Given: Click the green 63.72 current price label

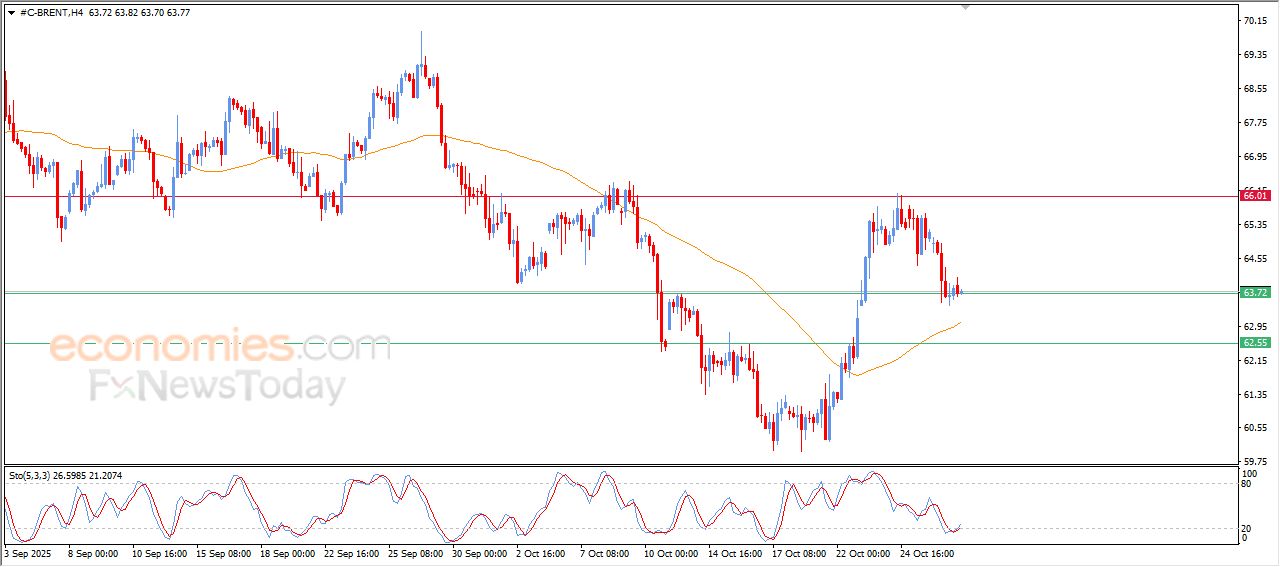Looking at the screenshot, I should pos(1254,292).
